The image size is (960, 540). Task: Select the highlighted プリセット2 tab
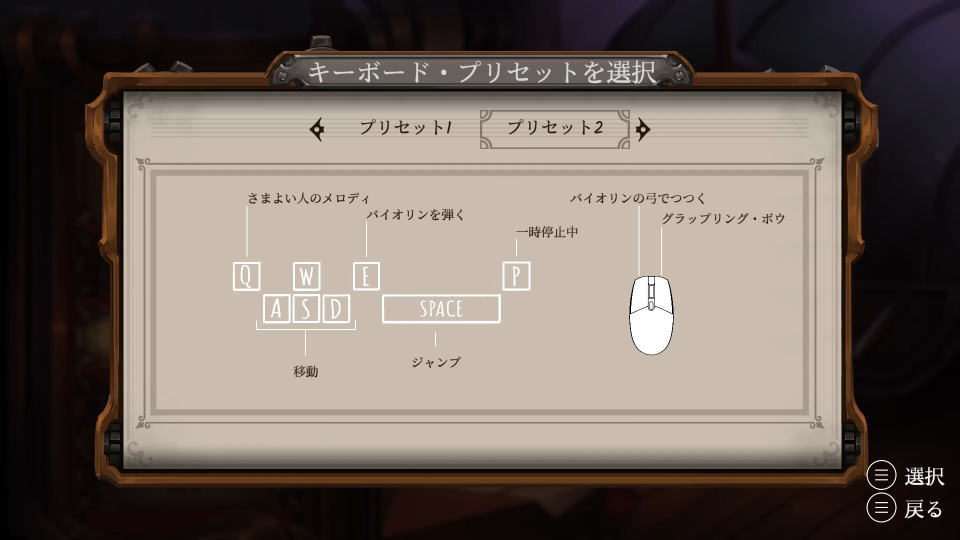tap(555, 129)
